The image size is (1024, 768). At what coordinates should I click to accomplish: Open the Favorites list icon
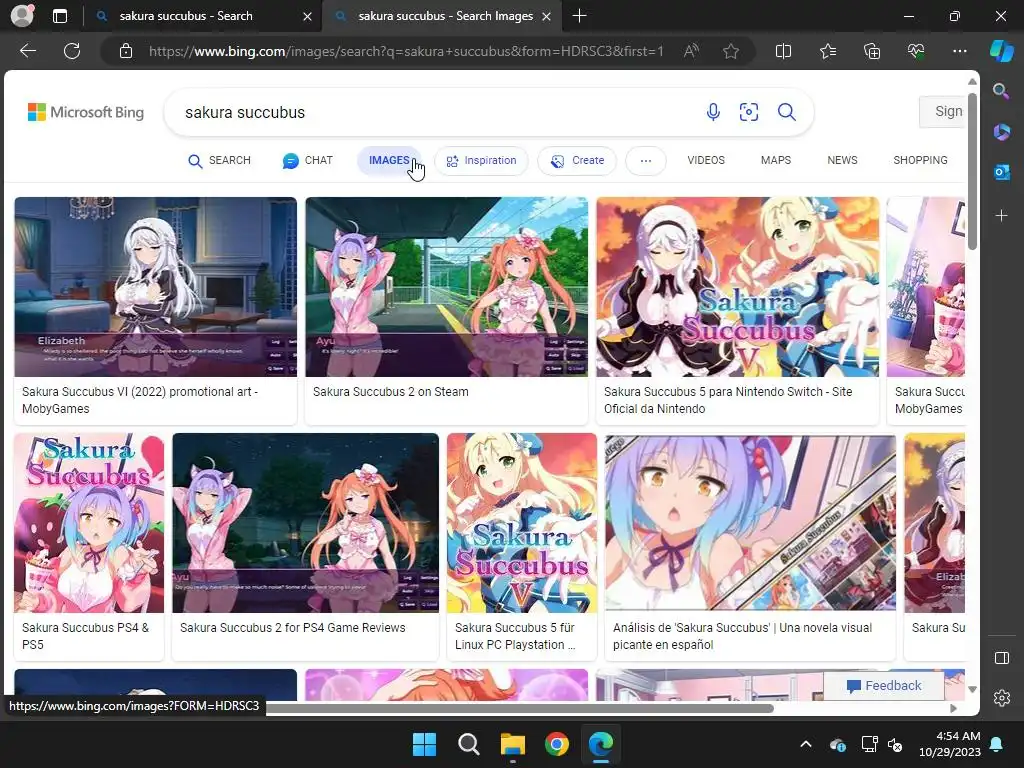tap(827, 51)
